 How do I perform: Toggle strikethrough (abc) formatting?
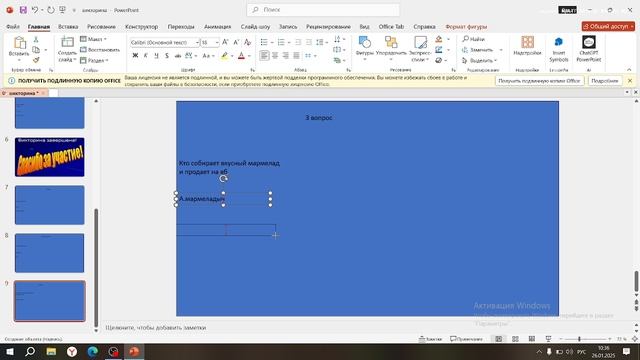178,56
